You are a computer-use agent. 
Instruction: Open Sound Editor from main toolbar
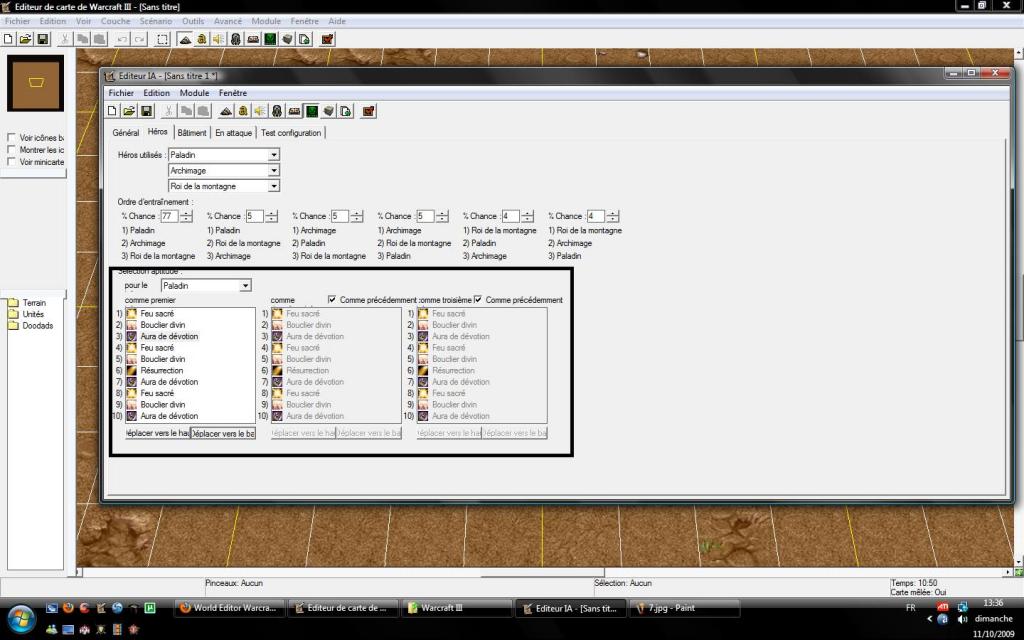tap(219, 39)
